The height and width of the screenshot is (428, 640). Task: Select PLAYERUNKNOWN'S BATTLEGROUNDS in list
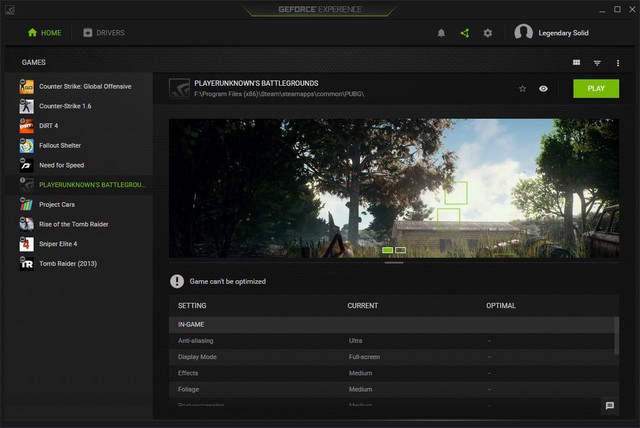[x=80, y=185]
